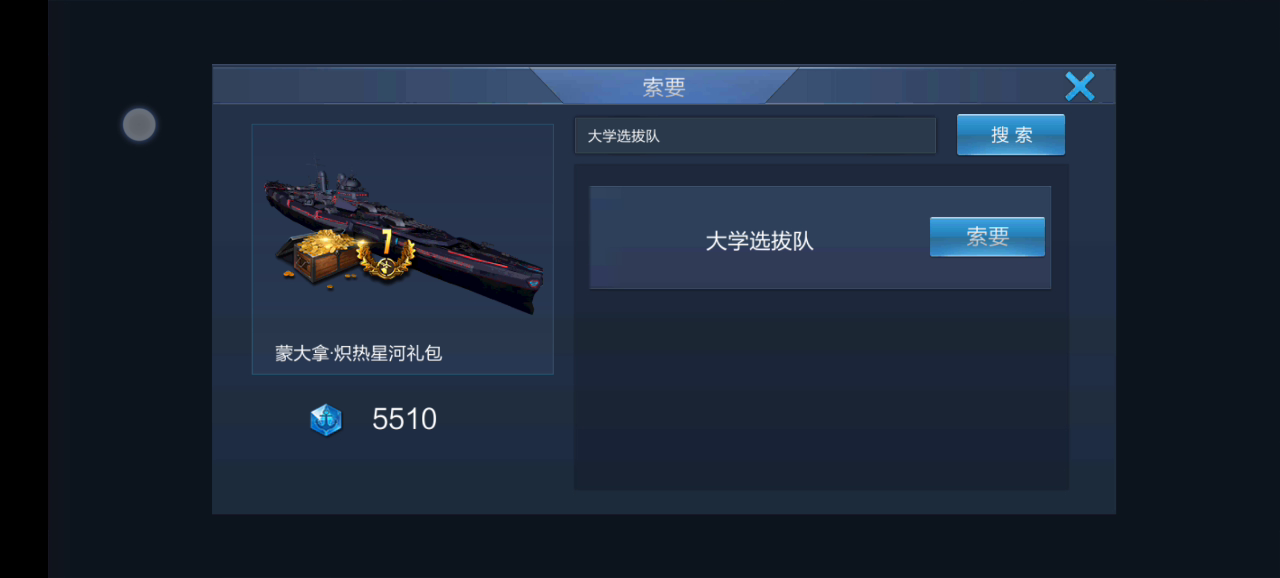Tap the loose gold coins beside the chest

[x=287, y=273]
